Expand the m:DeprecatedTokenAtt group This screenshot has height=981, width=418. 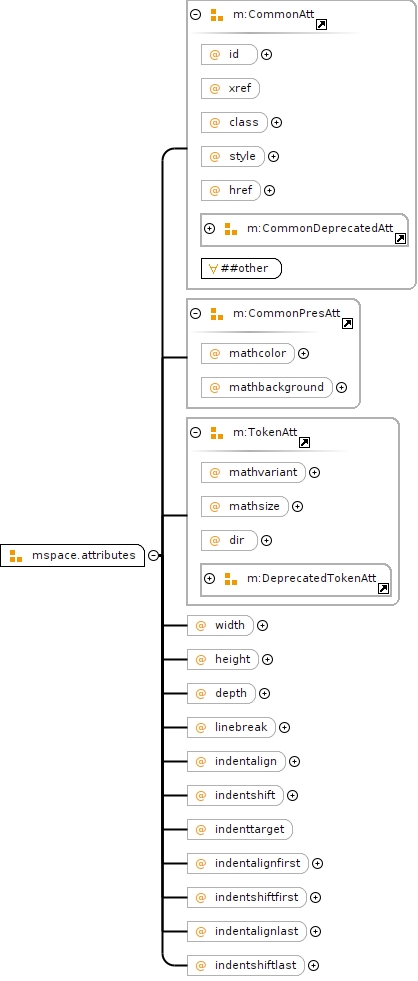pos(210,579)
